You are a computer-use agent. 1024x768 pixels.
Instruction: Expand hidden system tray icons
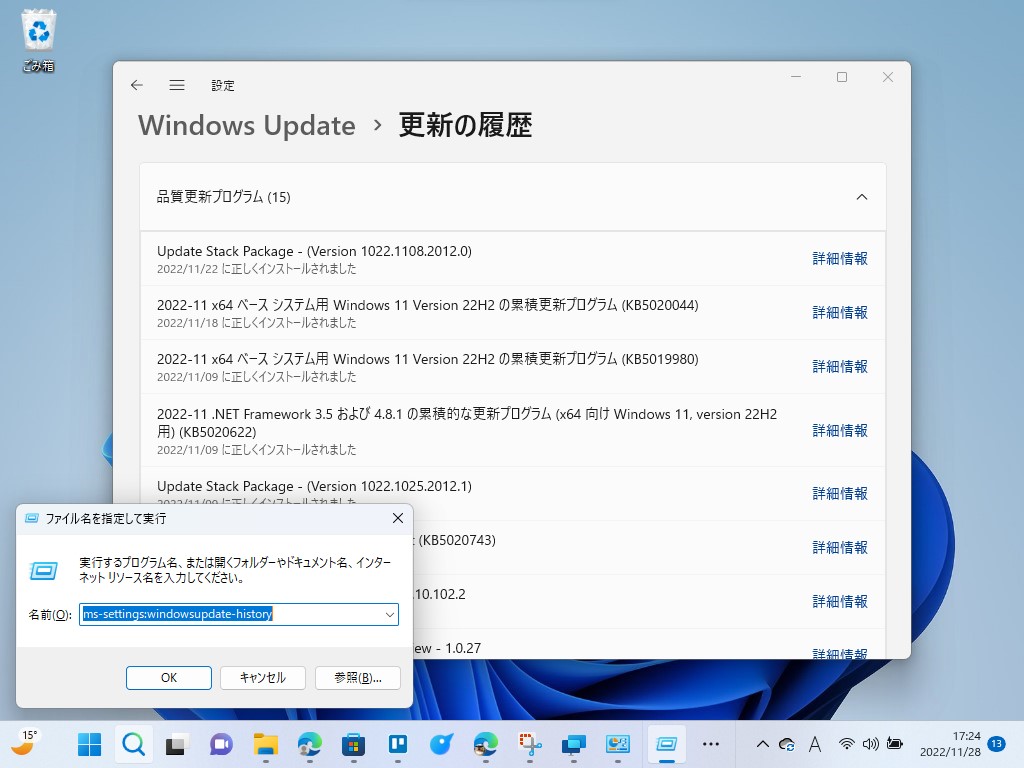tap(762, 744)
